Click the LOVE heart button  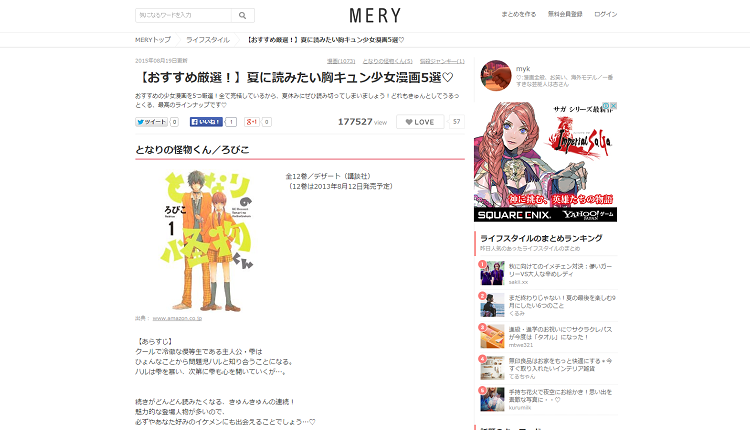click(x=420, y=122)
